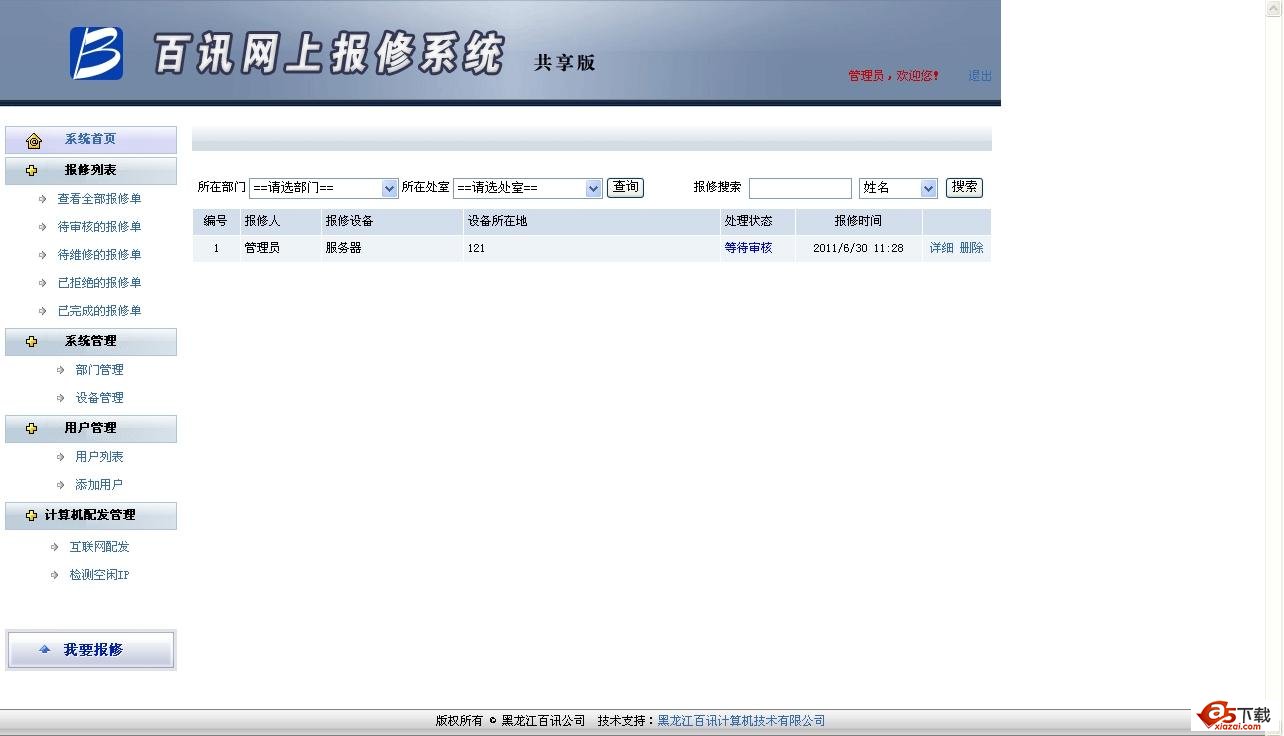Open 用户列表 page
This screenshot has width=1284, height=736.
pyautogui.click(x=99, y=457)
